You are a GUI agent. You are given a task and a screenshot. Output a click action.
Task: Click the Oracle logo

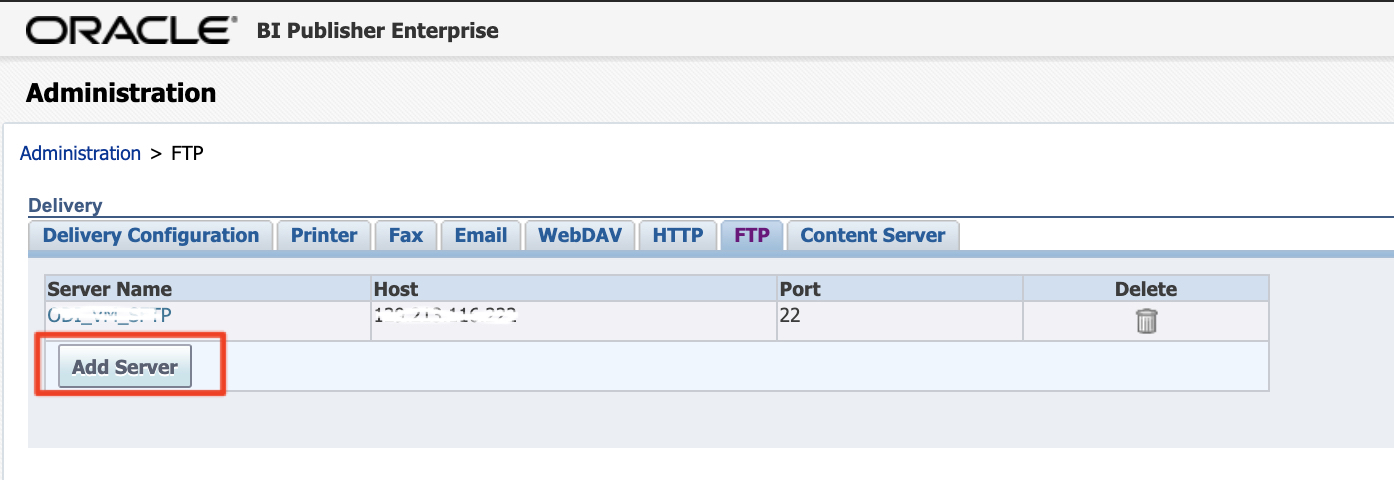point(132,31)
